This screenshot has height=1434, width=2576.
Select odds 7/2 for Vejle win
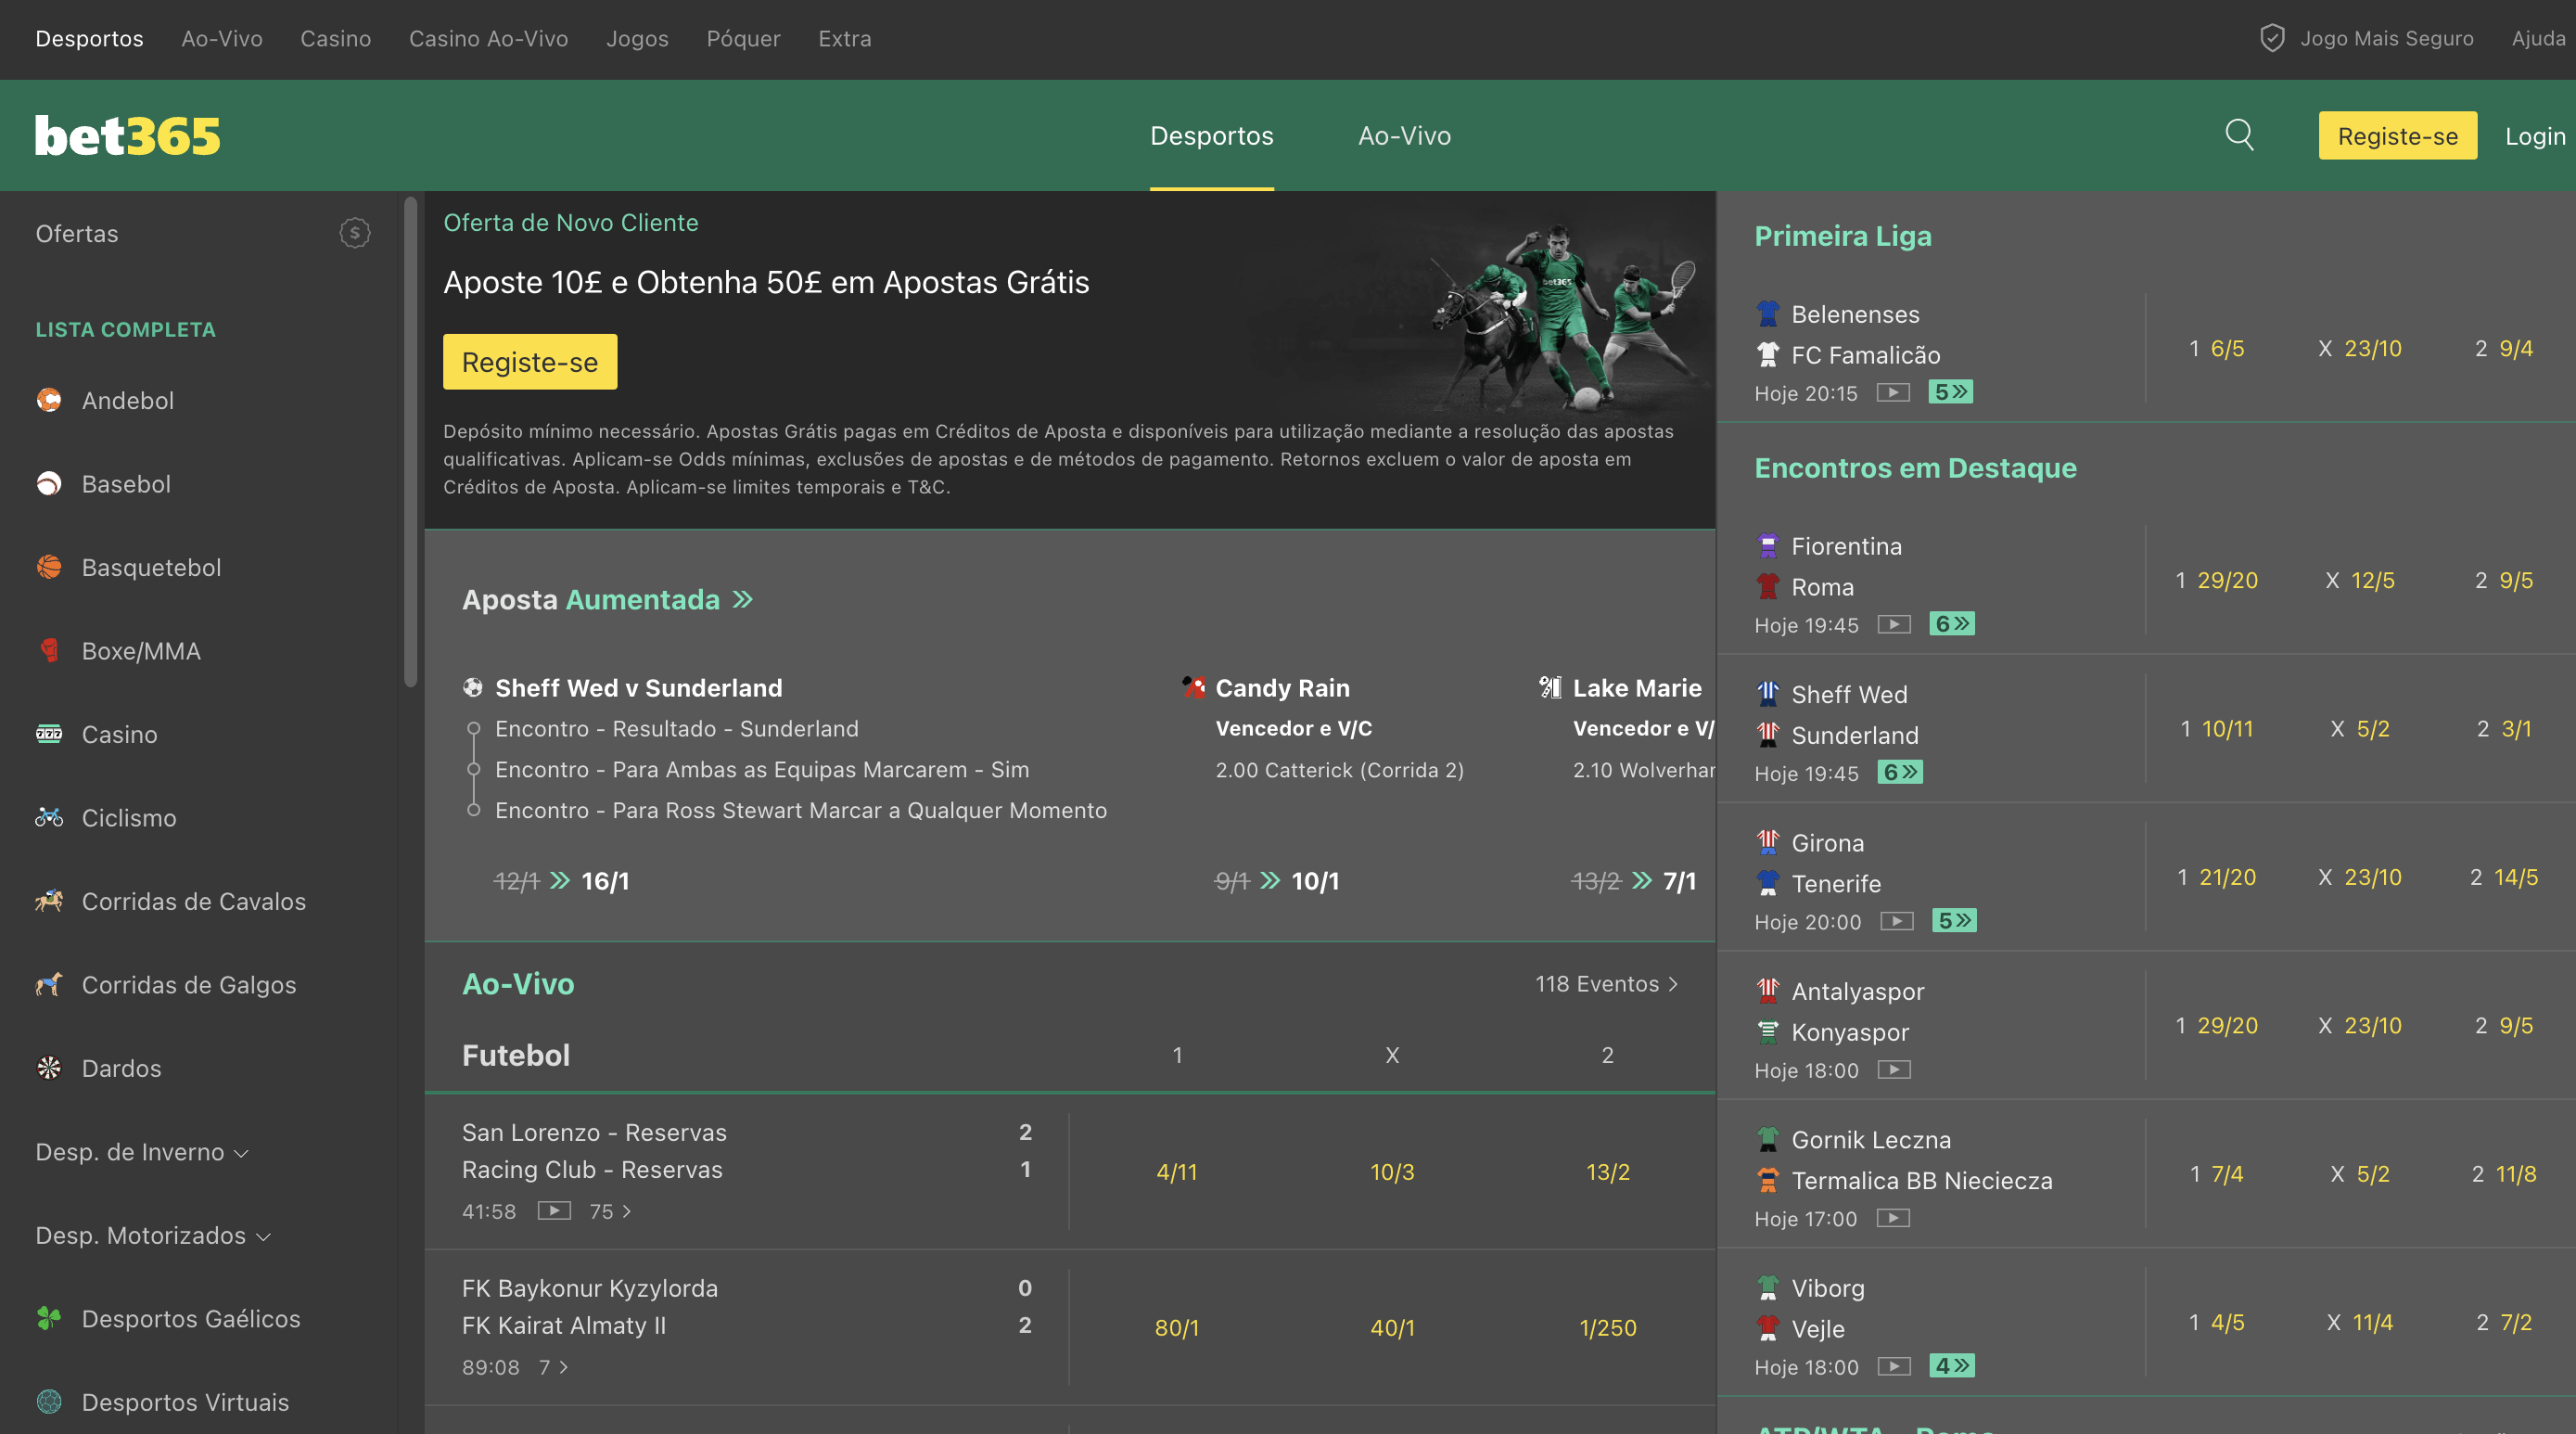click(2516, 1321)
